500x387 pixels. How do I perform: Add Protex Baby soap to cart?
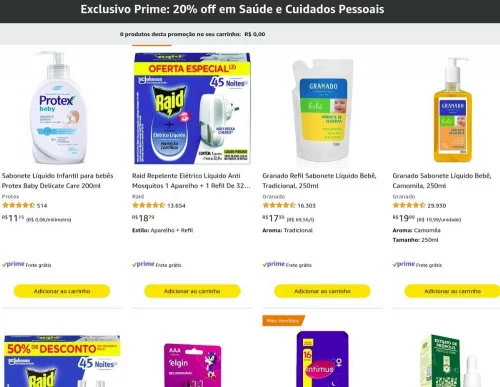[x=62, y=291]
